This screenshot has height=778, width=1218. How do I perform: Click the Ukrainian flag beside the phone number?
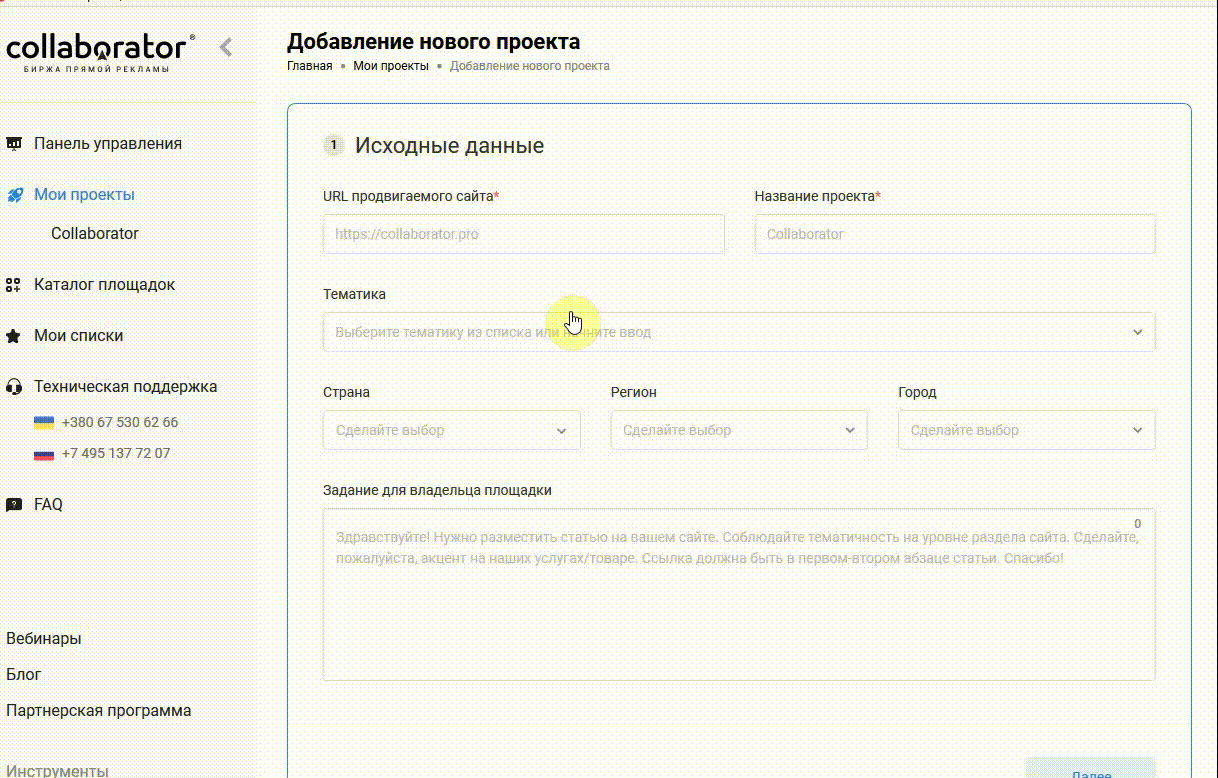coord(46,421)
